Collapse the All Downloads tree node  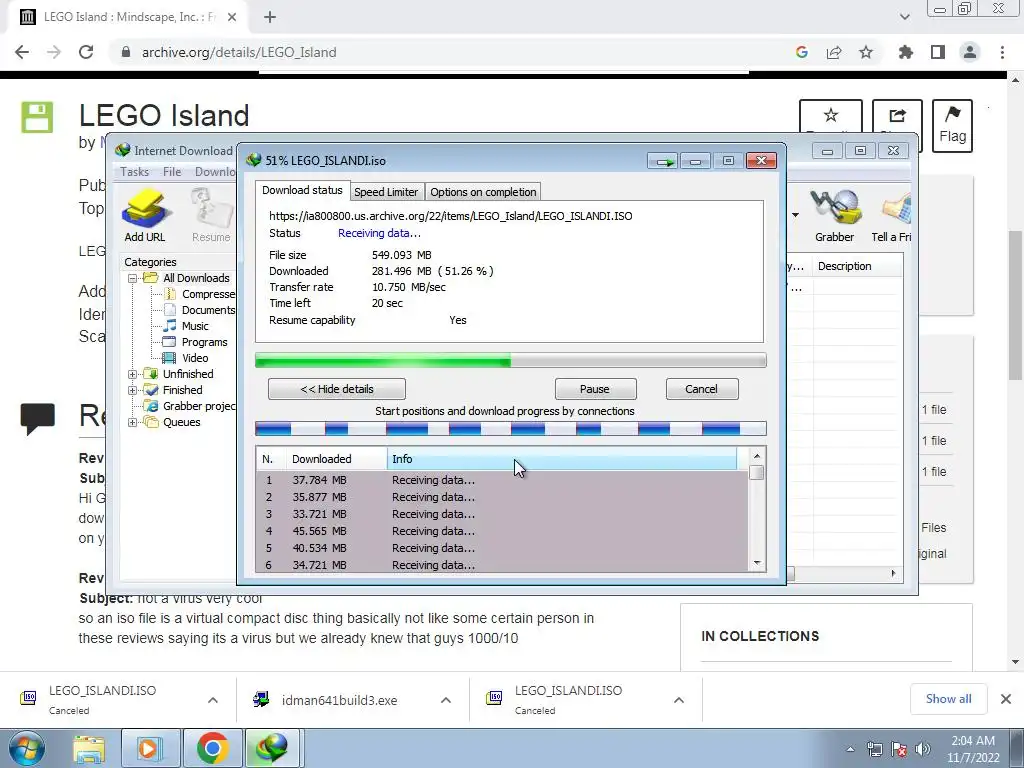coord(133,278)
